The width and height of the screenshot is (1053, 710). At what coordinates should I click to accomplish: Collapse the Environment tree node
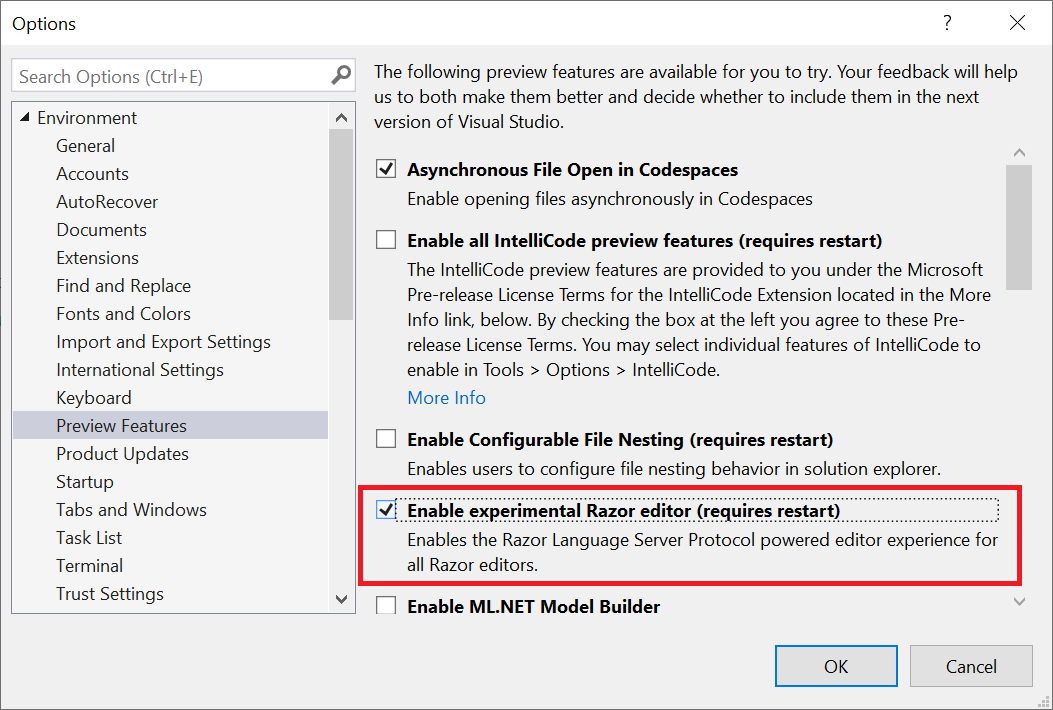click(x=25, y=117)
